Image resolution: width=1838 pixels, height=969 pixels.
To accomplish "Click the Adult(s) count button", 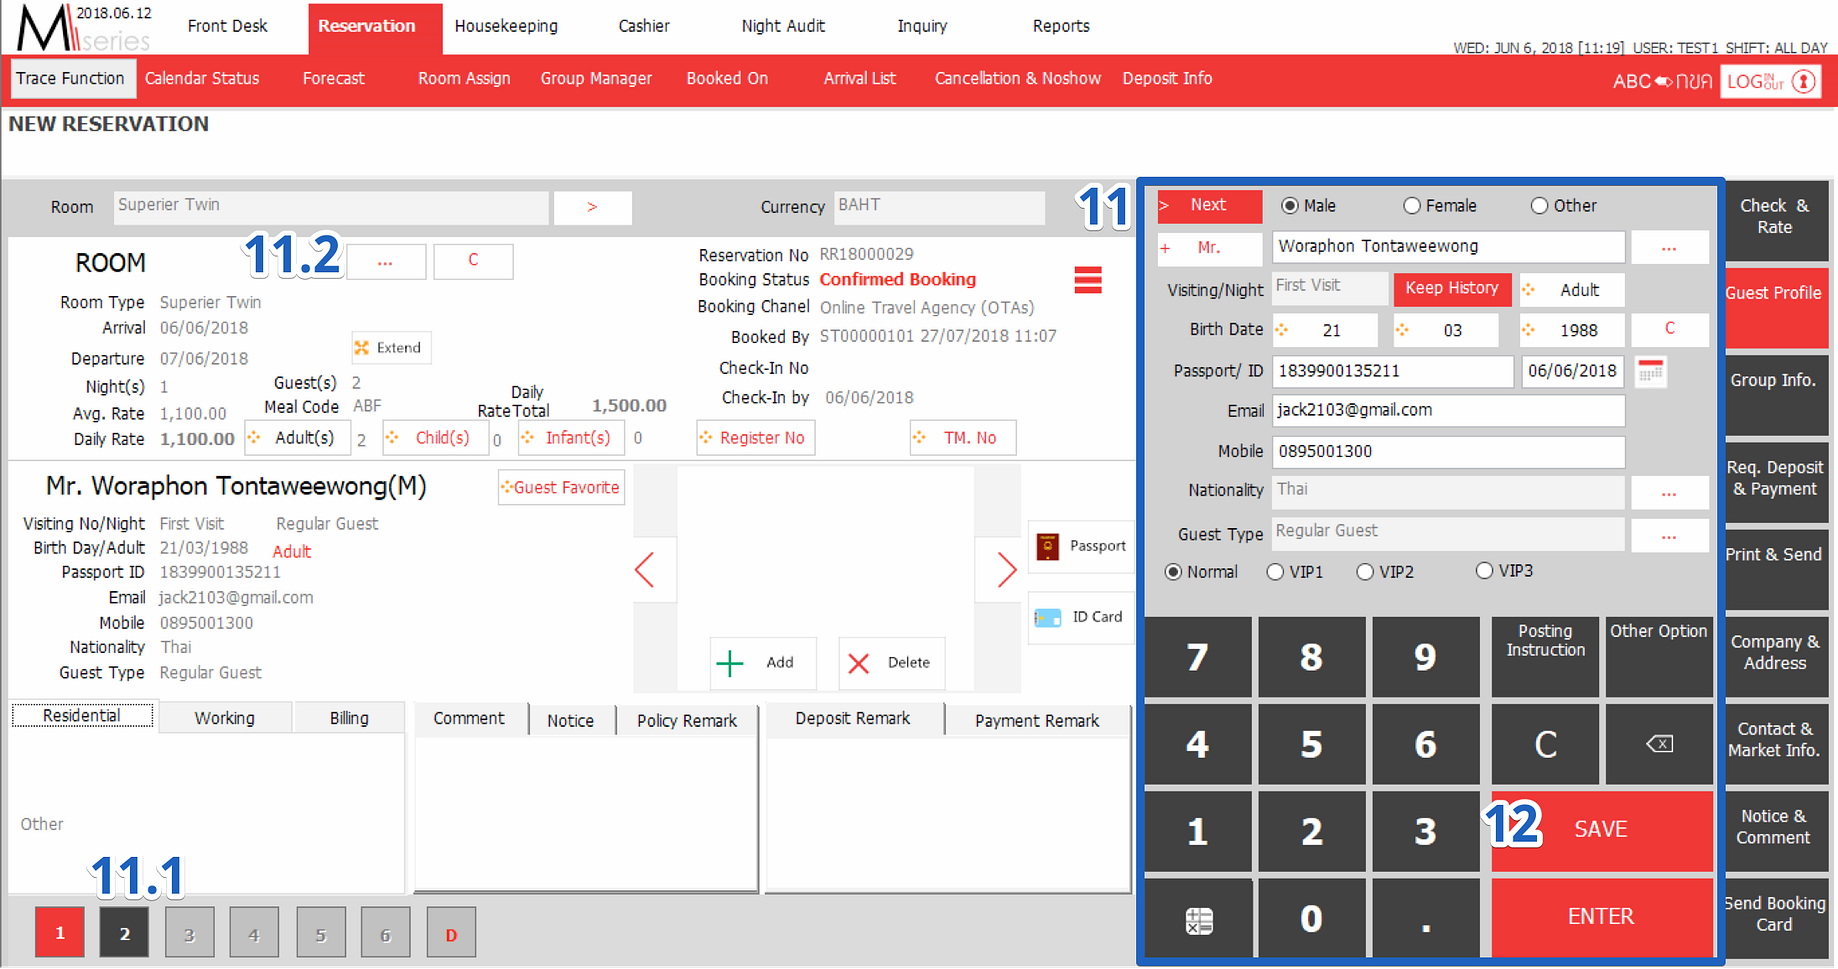I will point(297,438).
